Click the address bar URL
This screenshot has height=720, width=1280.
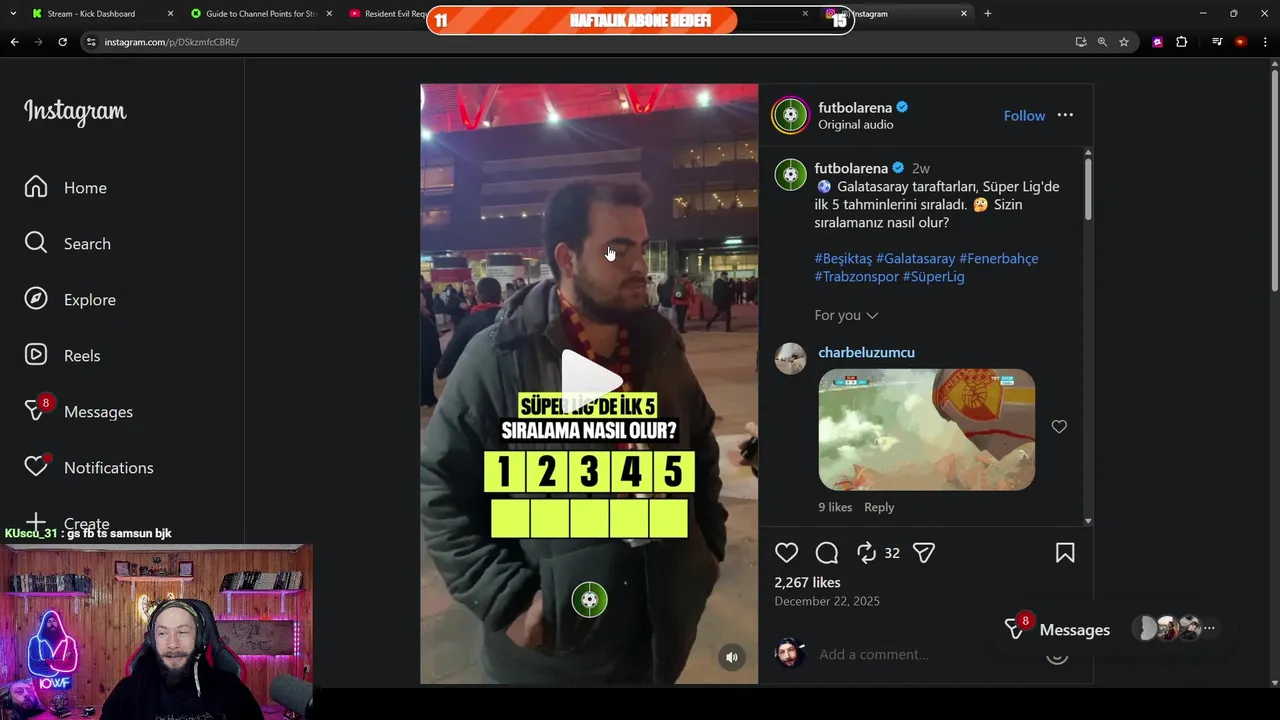pyautogui.click(x=172, y=42)
